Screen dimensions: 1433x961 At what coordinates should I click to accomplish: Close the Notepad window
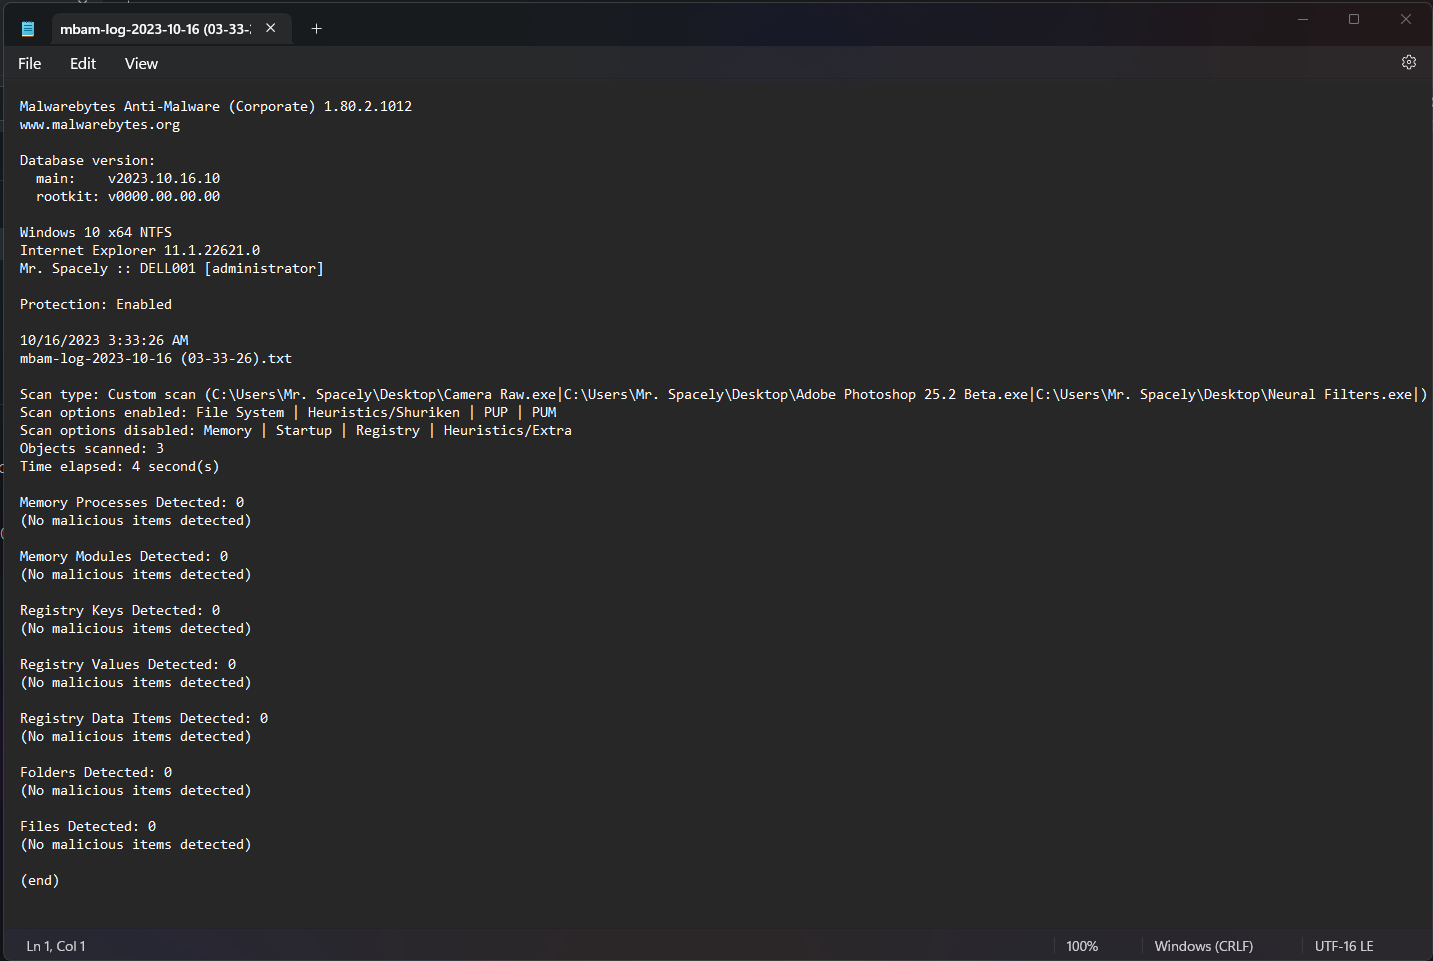(1405, 19)
